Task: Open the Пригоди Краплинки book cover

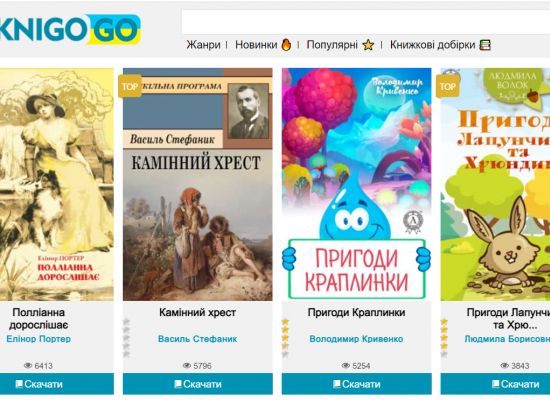Action: coord(356,184)
